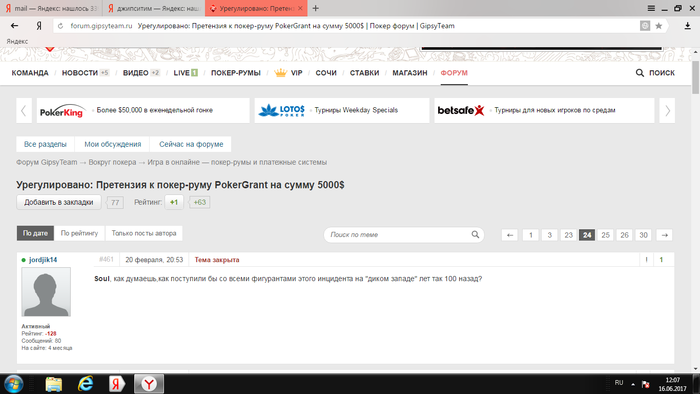The width and height of the screenshot is (700, 394).
Task: Switch to Yandex Browser taskbar icon
Action: (149, 384)
